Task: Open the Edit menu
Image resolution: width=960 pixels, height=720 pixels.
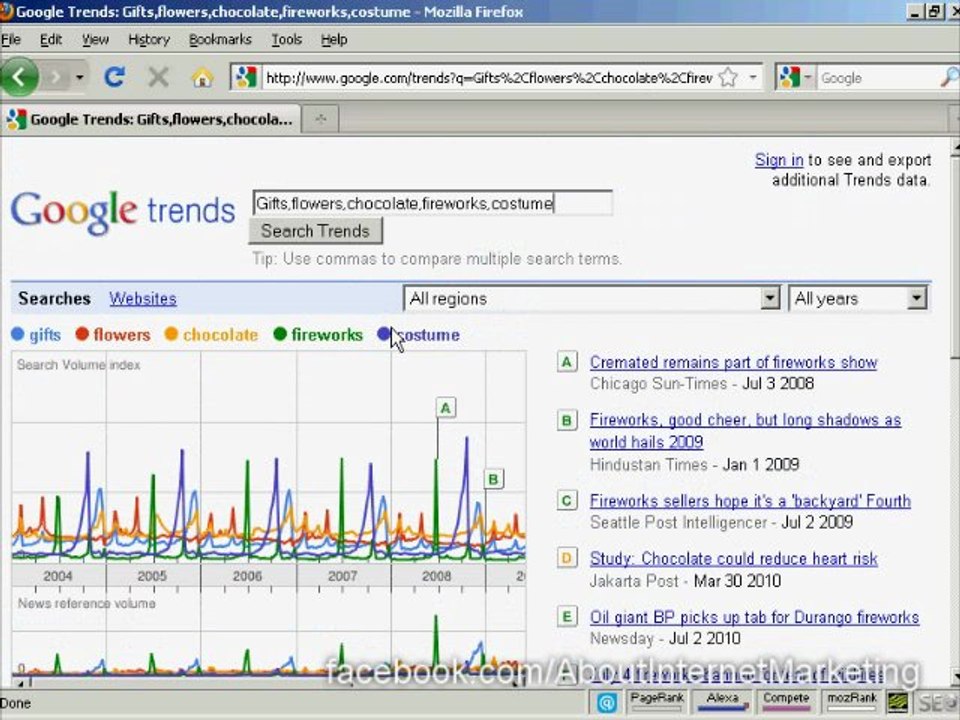Action: pos(51,40)
